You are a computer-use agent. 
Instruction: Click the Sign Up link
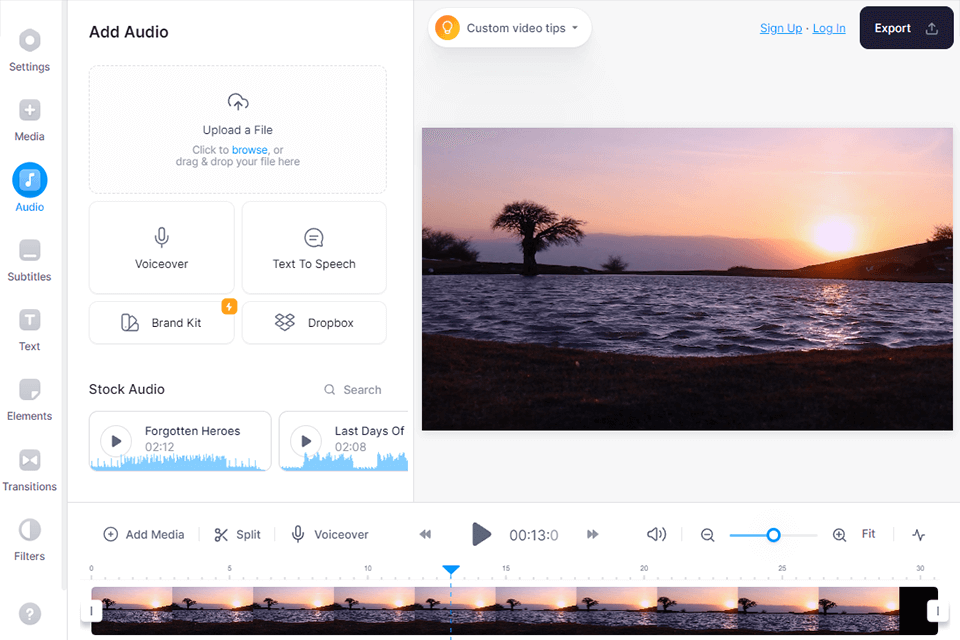[781, 28]
